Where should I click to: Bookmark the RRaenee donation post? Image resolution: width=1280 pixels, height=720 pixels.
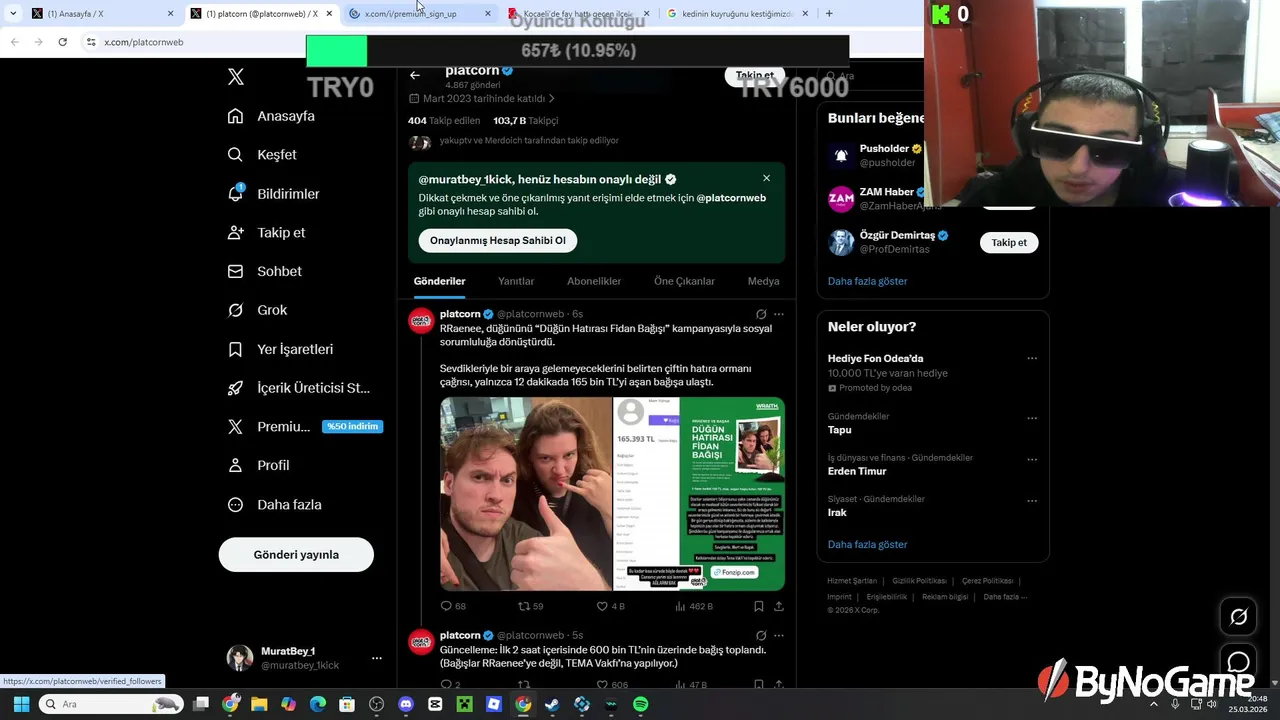(759, 606)
